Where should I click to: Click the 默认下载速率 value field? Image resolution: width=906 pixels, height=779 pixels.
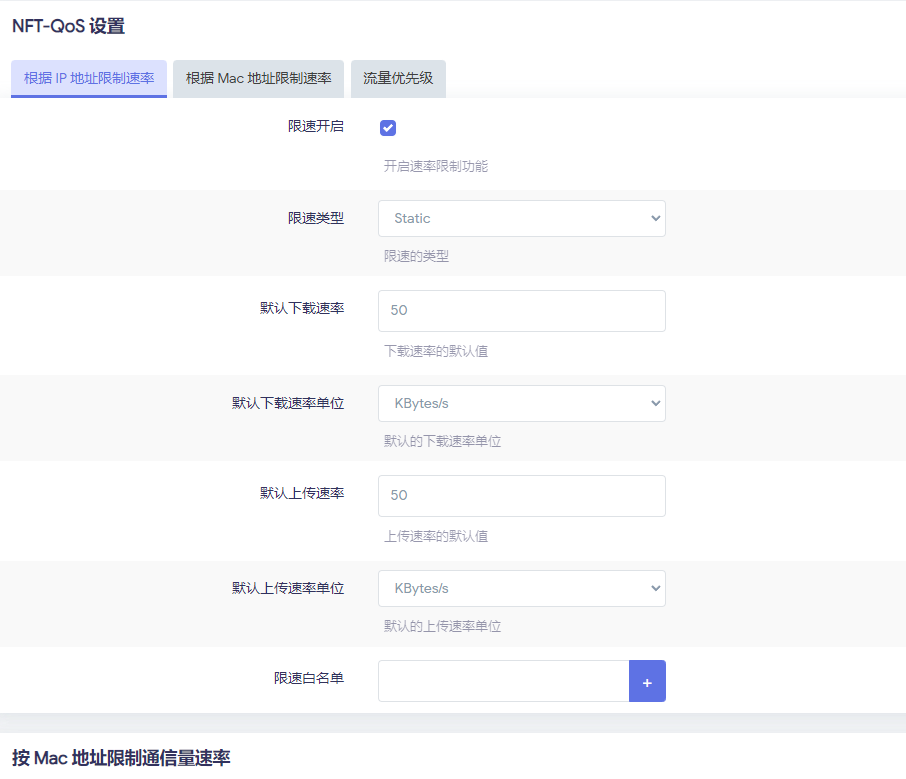click(x=521, y=310)
